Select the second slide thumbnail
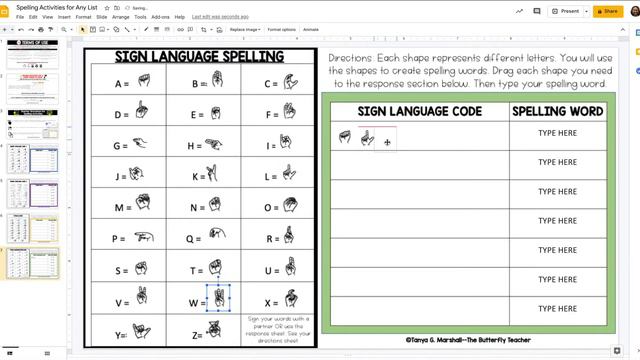This screenshot has height=360, width=640. click(33, 89)
